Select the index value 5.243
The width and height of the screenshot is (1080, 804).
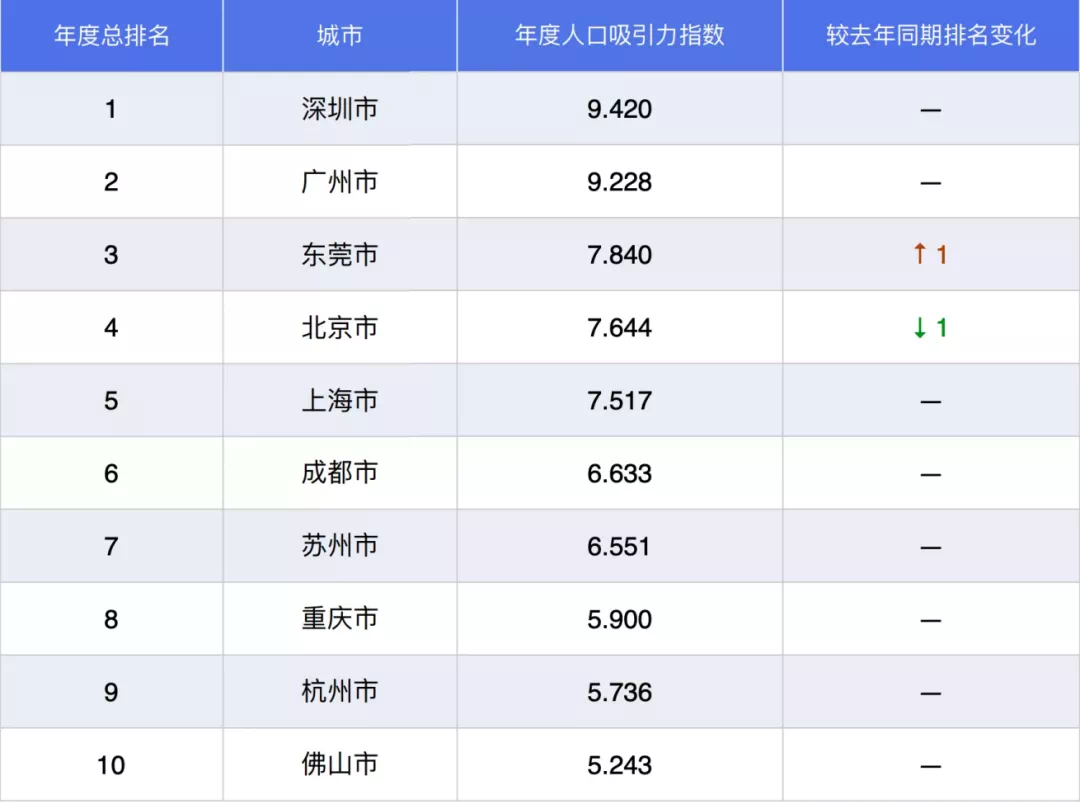pos(620,765)
